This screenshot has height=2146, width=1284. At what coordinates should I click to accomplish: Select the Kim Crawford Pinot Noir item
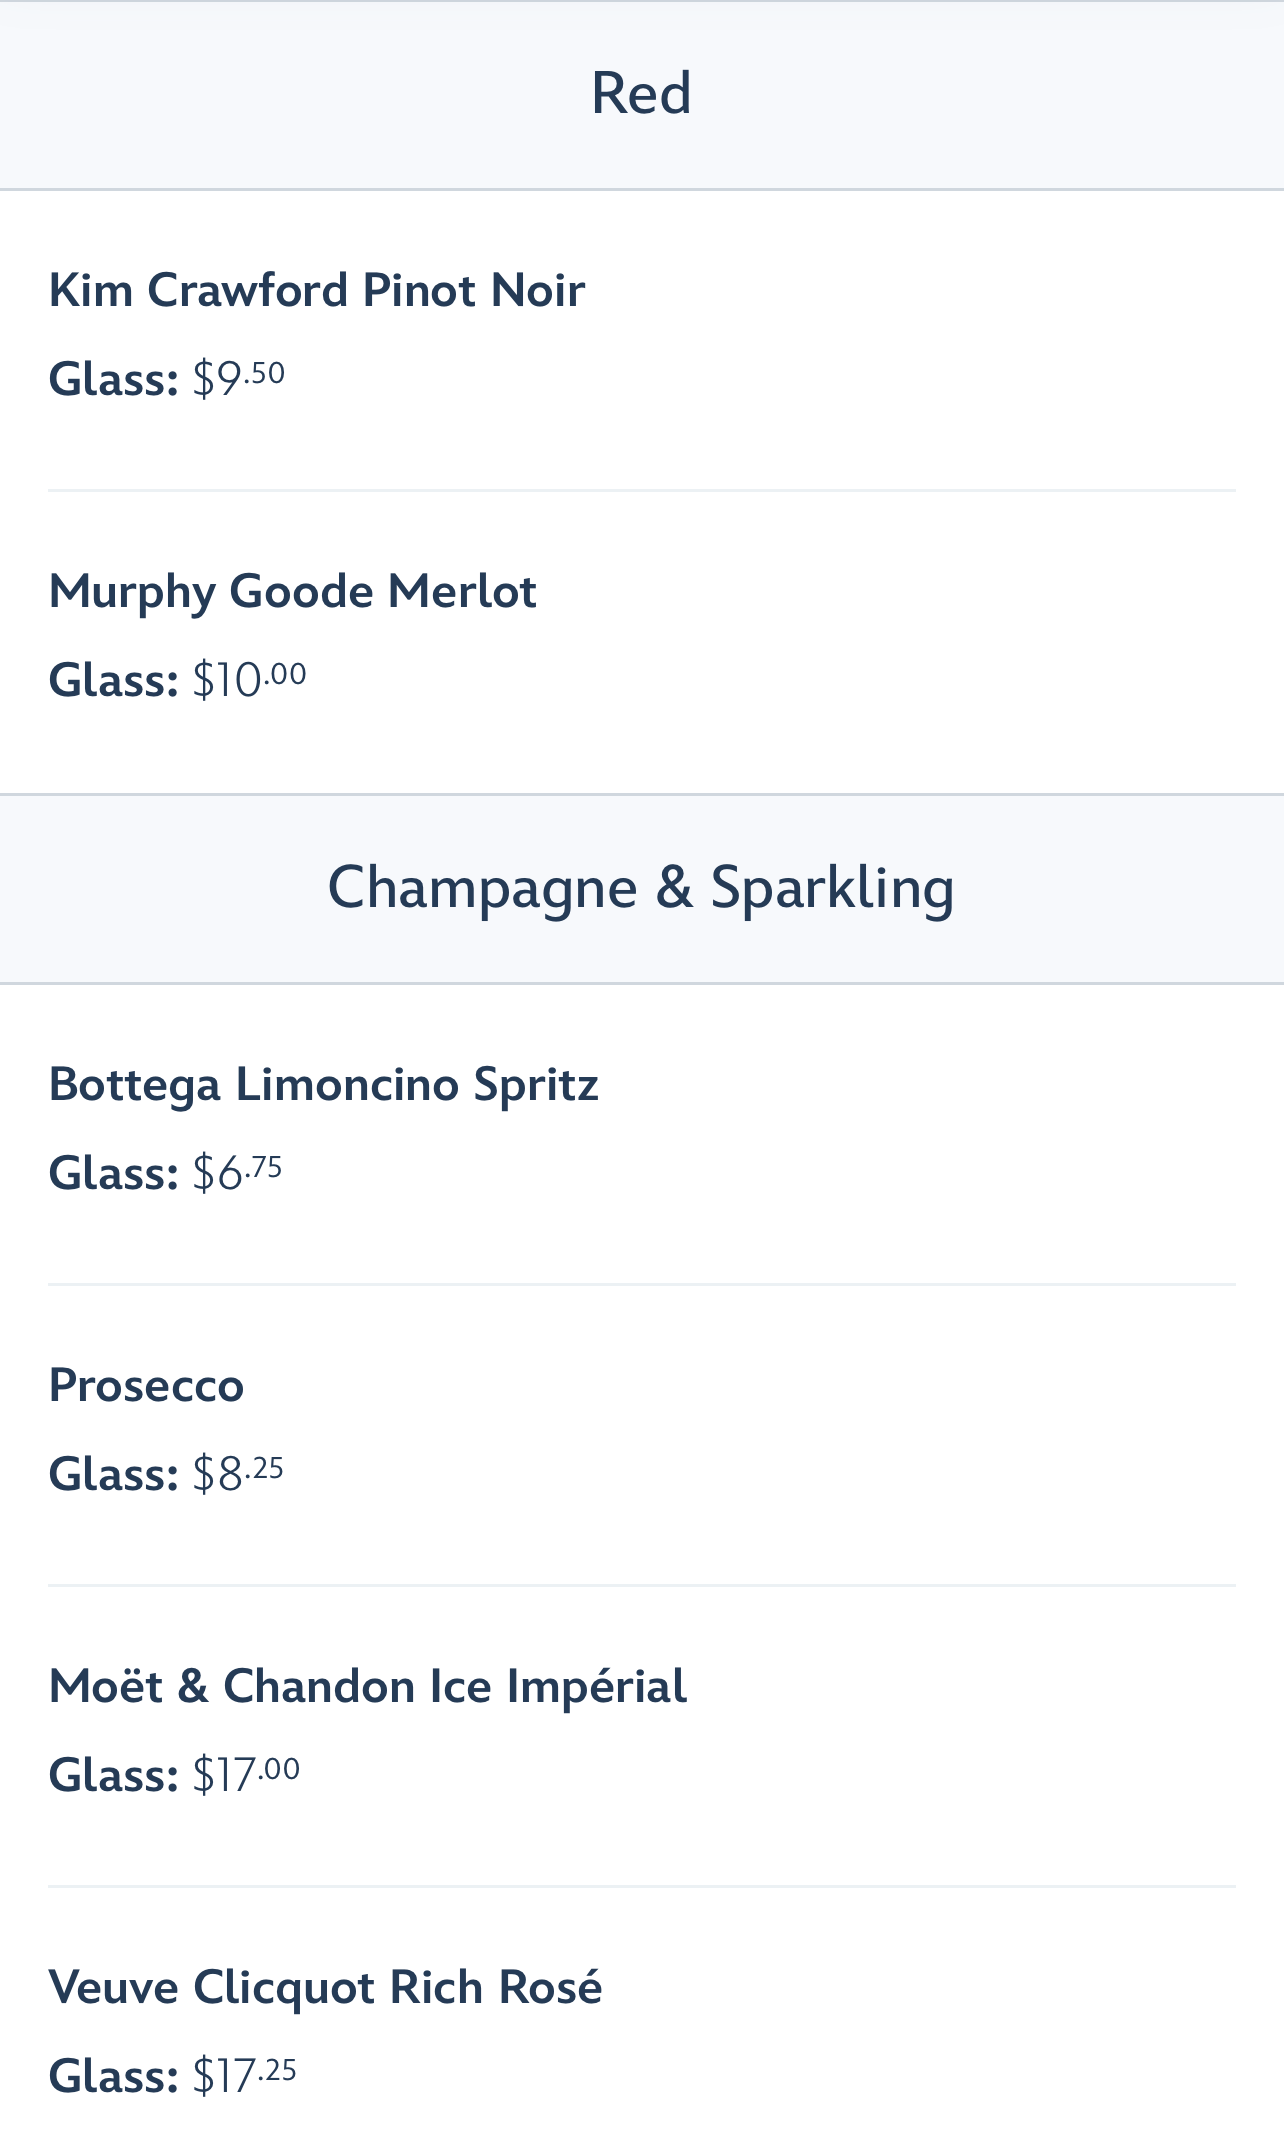pyautogui.click(x=317, y=291)
